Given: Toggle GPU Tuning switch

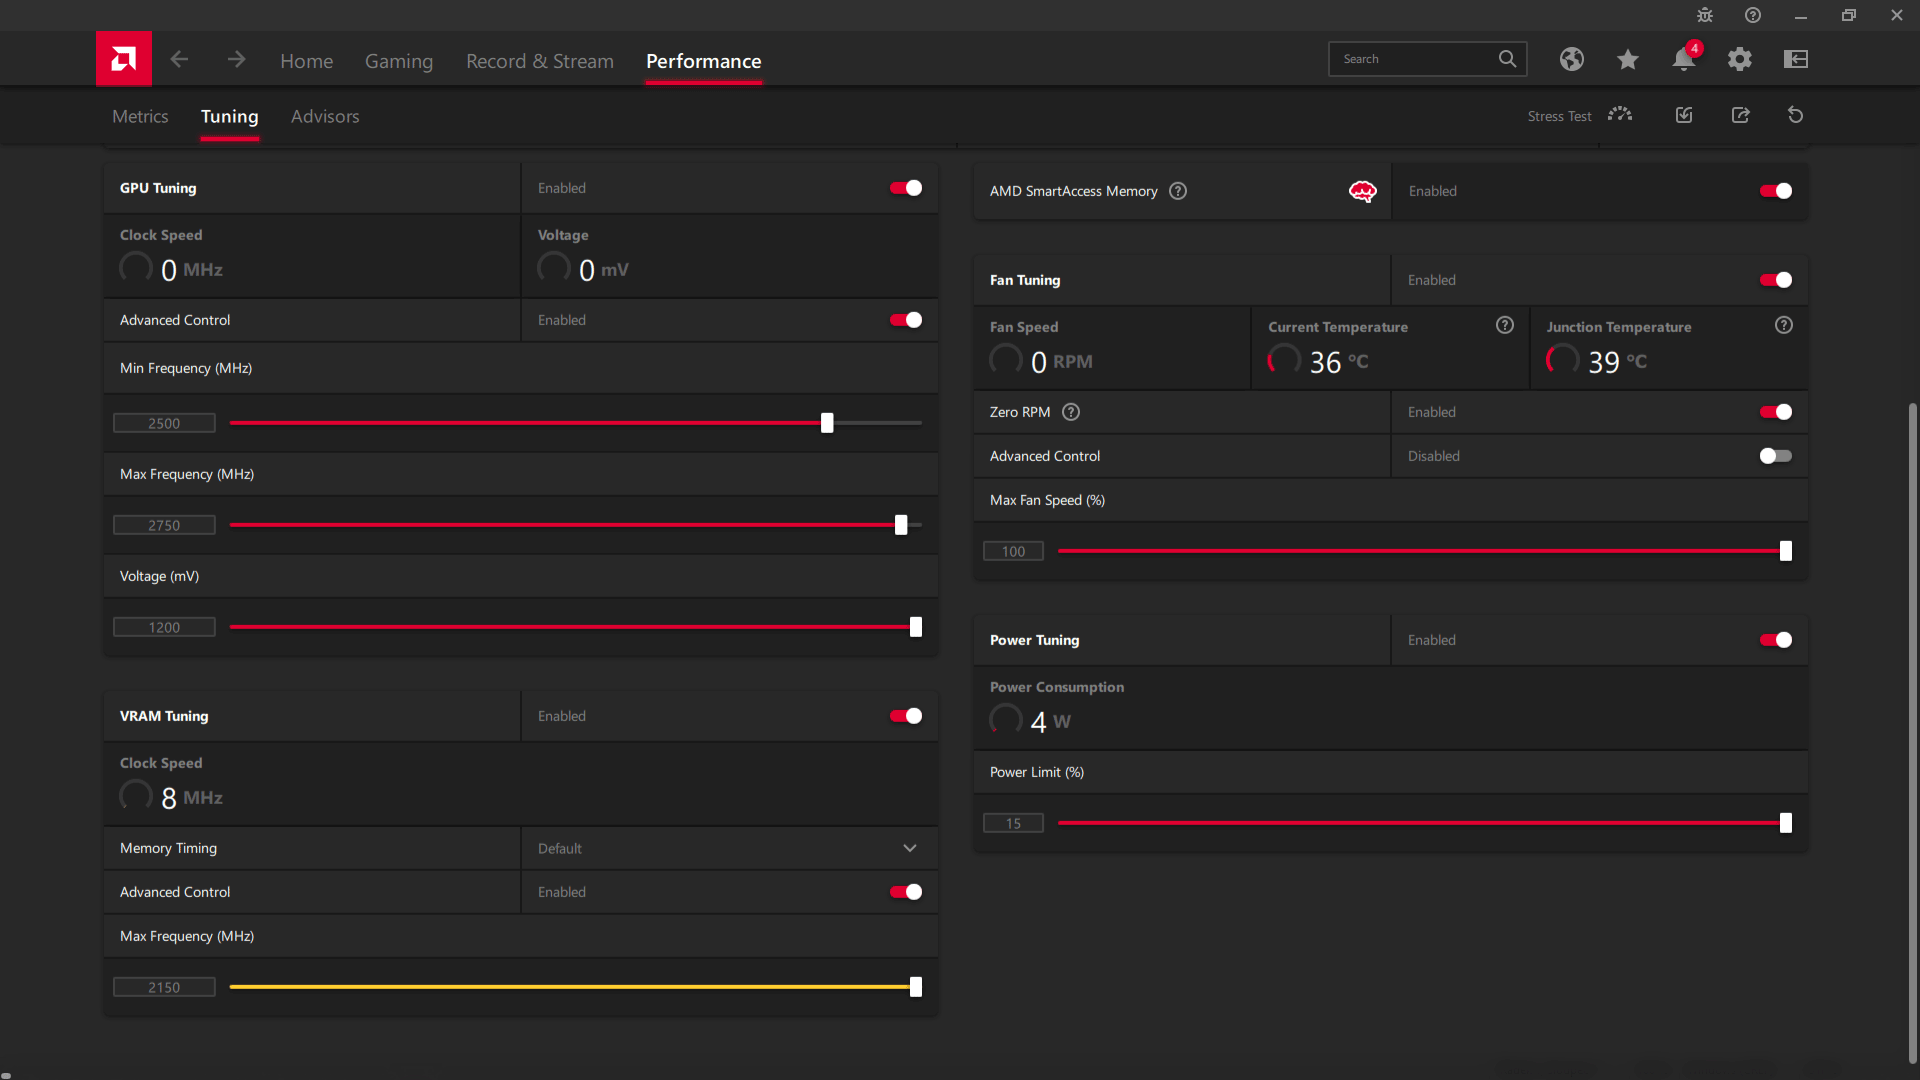Looking at the screenshot, I should pyautogui.click(x=906, y=188).
